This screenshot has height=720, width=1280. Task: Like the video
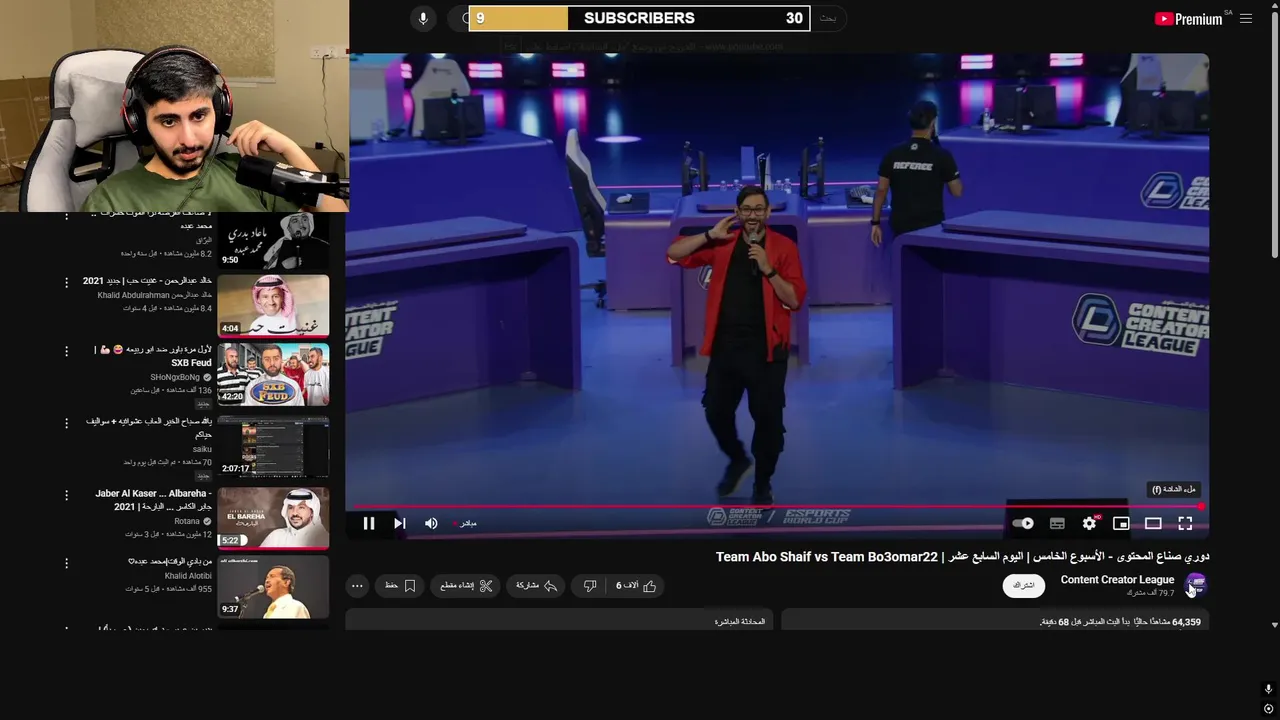(637, 586)
